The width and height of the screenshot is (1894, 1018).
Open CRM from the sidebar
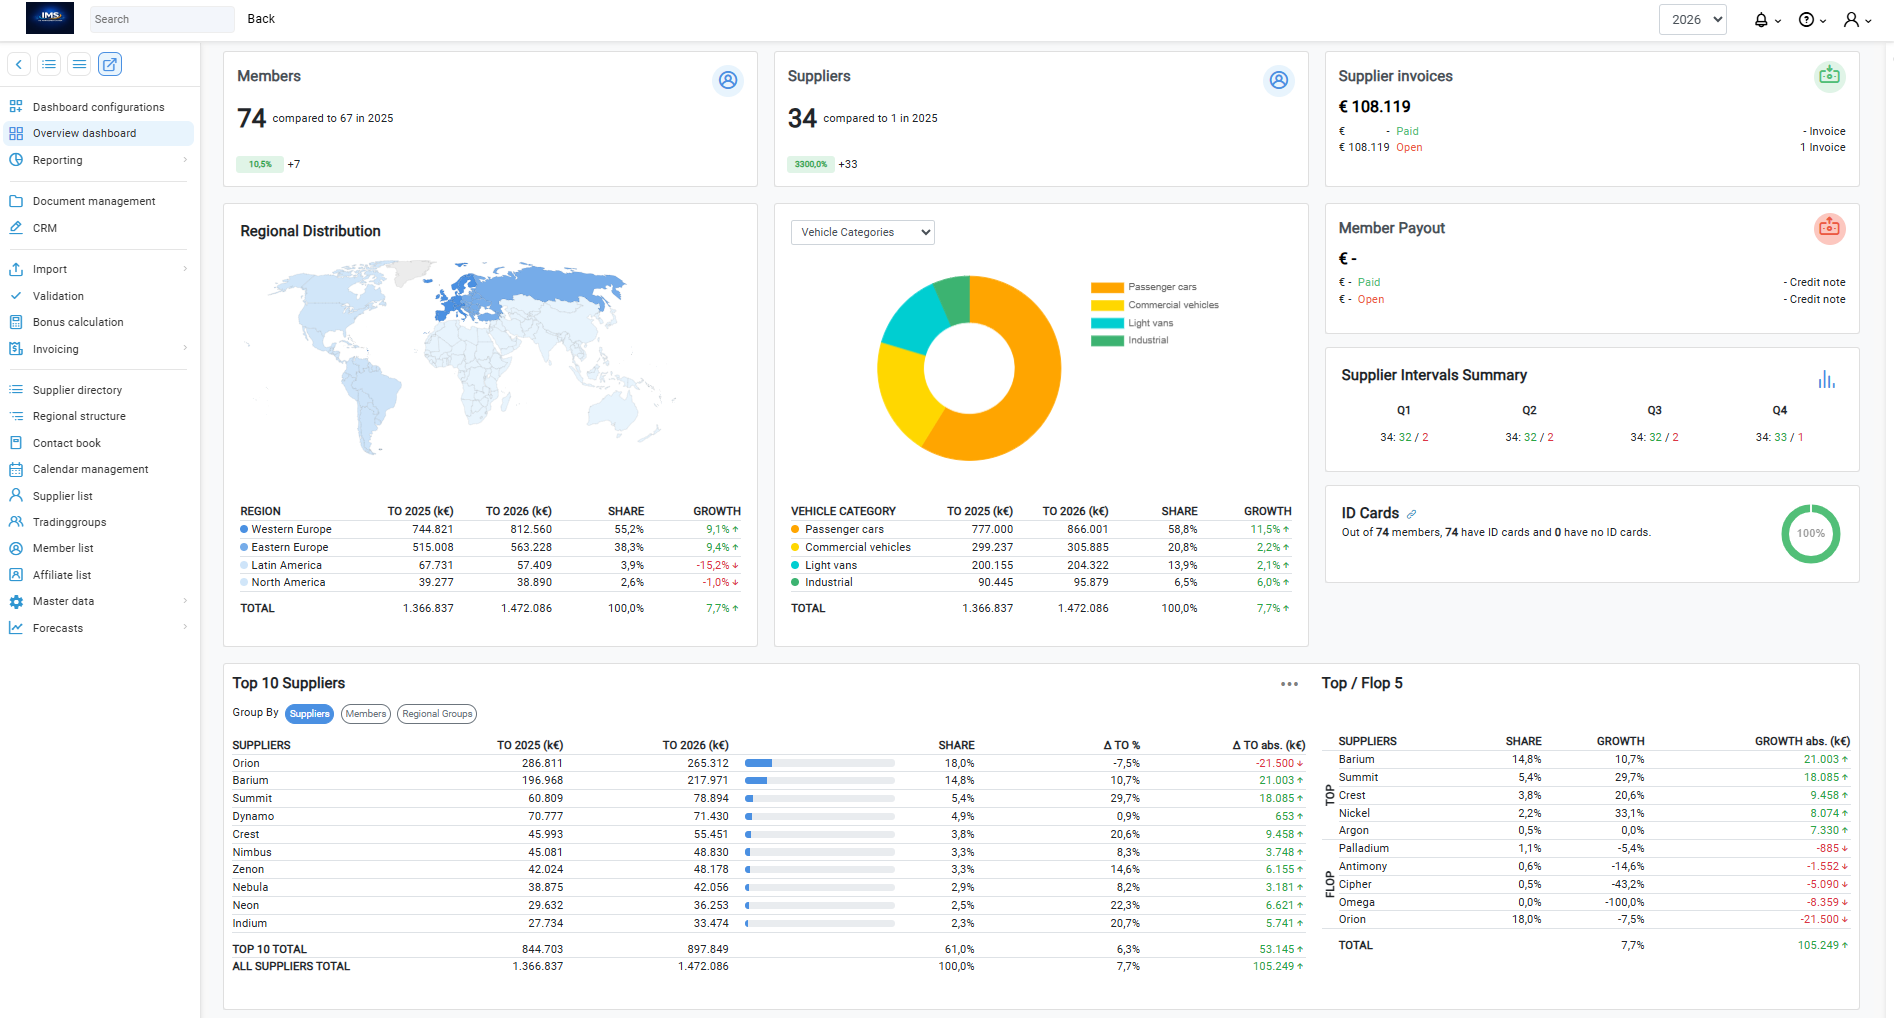(45, 228)
